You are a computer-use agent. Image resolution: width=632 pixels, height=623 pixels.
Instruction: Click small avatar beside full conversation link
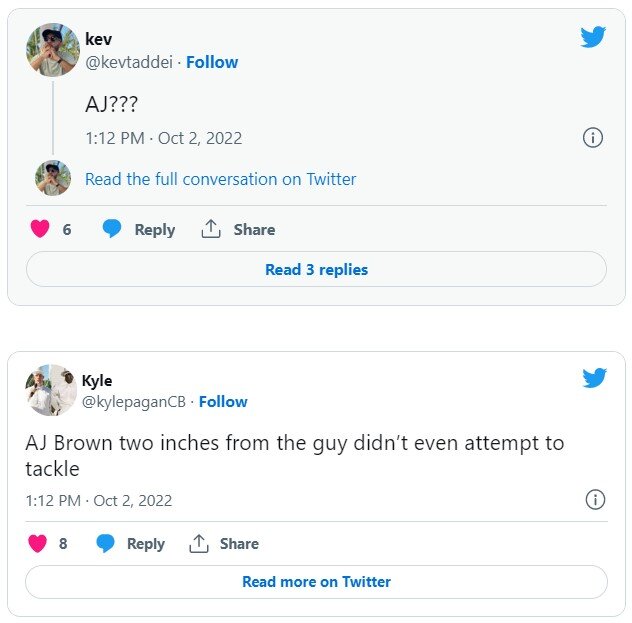point(52,178)
